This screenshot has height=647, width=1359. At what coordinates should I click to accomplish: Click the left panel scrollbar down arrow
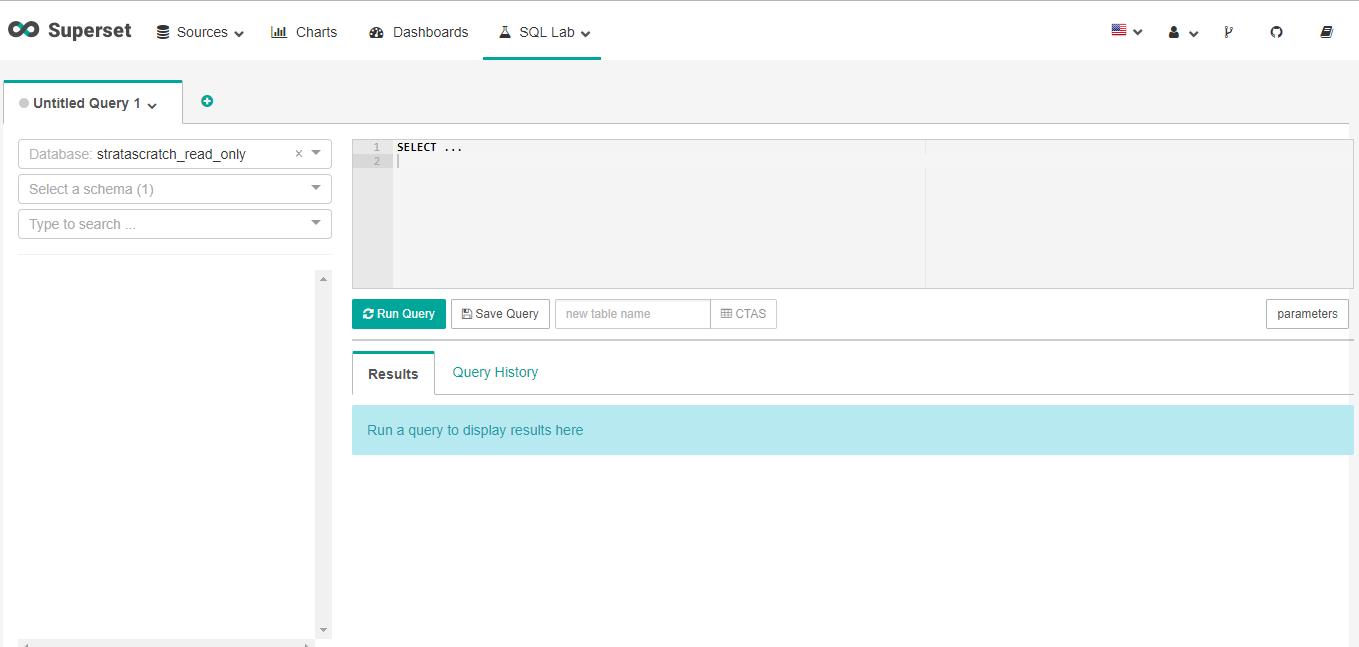pos(323,630)
